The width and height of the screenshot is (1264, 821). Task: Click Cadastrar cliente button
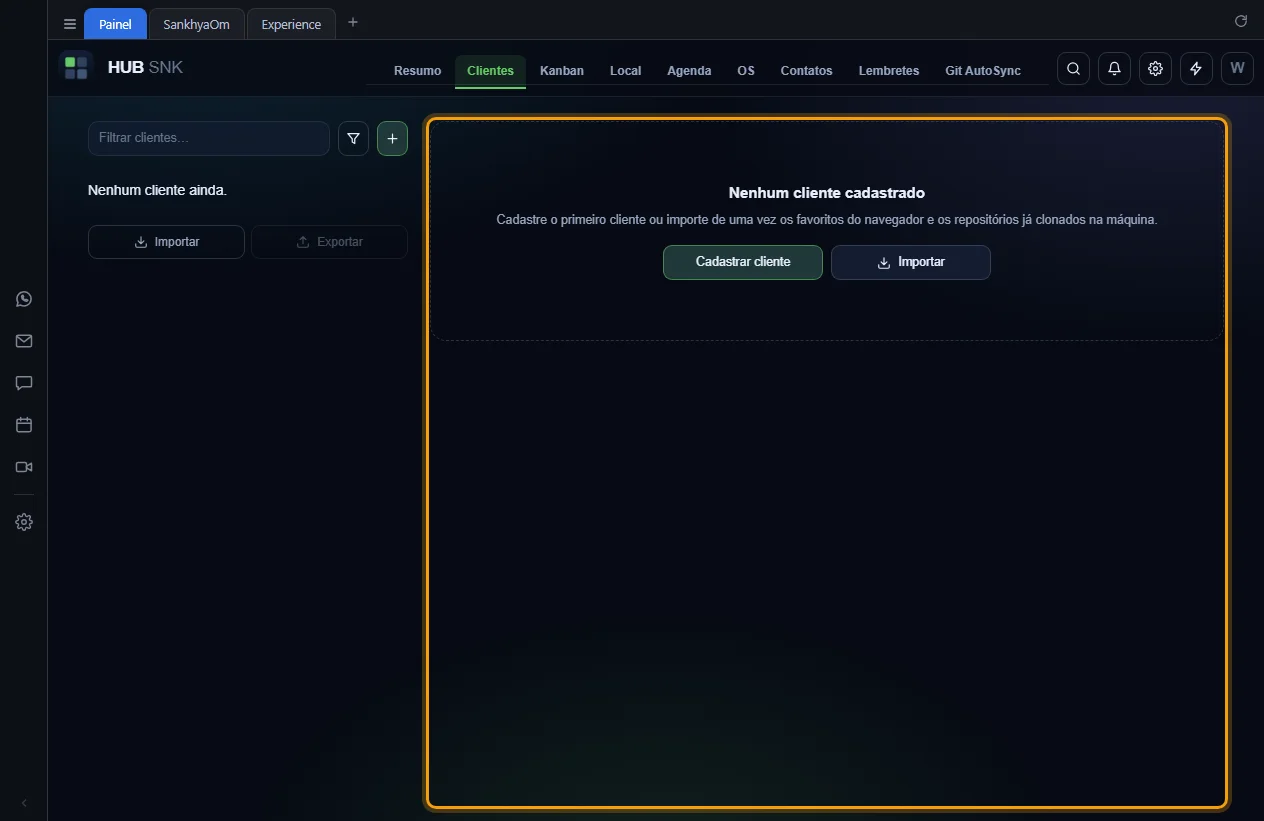[x=743, y=262]
